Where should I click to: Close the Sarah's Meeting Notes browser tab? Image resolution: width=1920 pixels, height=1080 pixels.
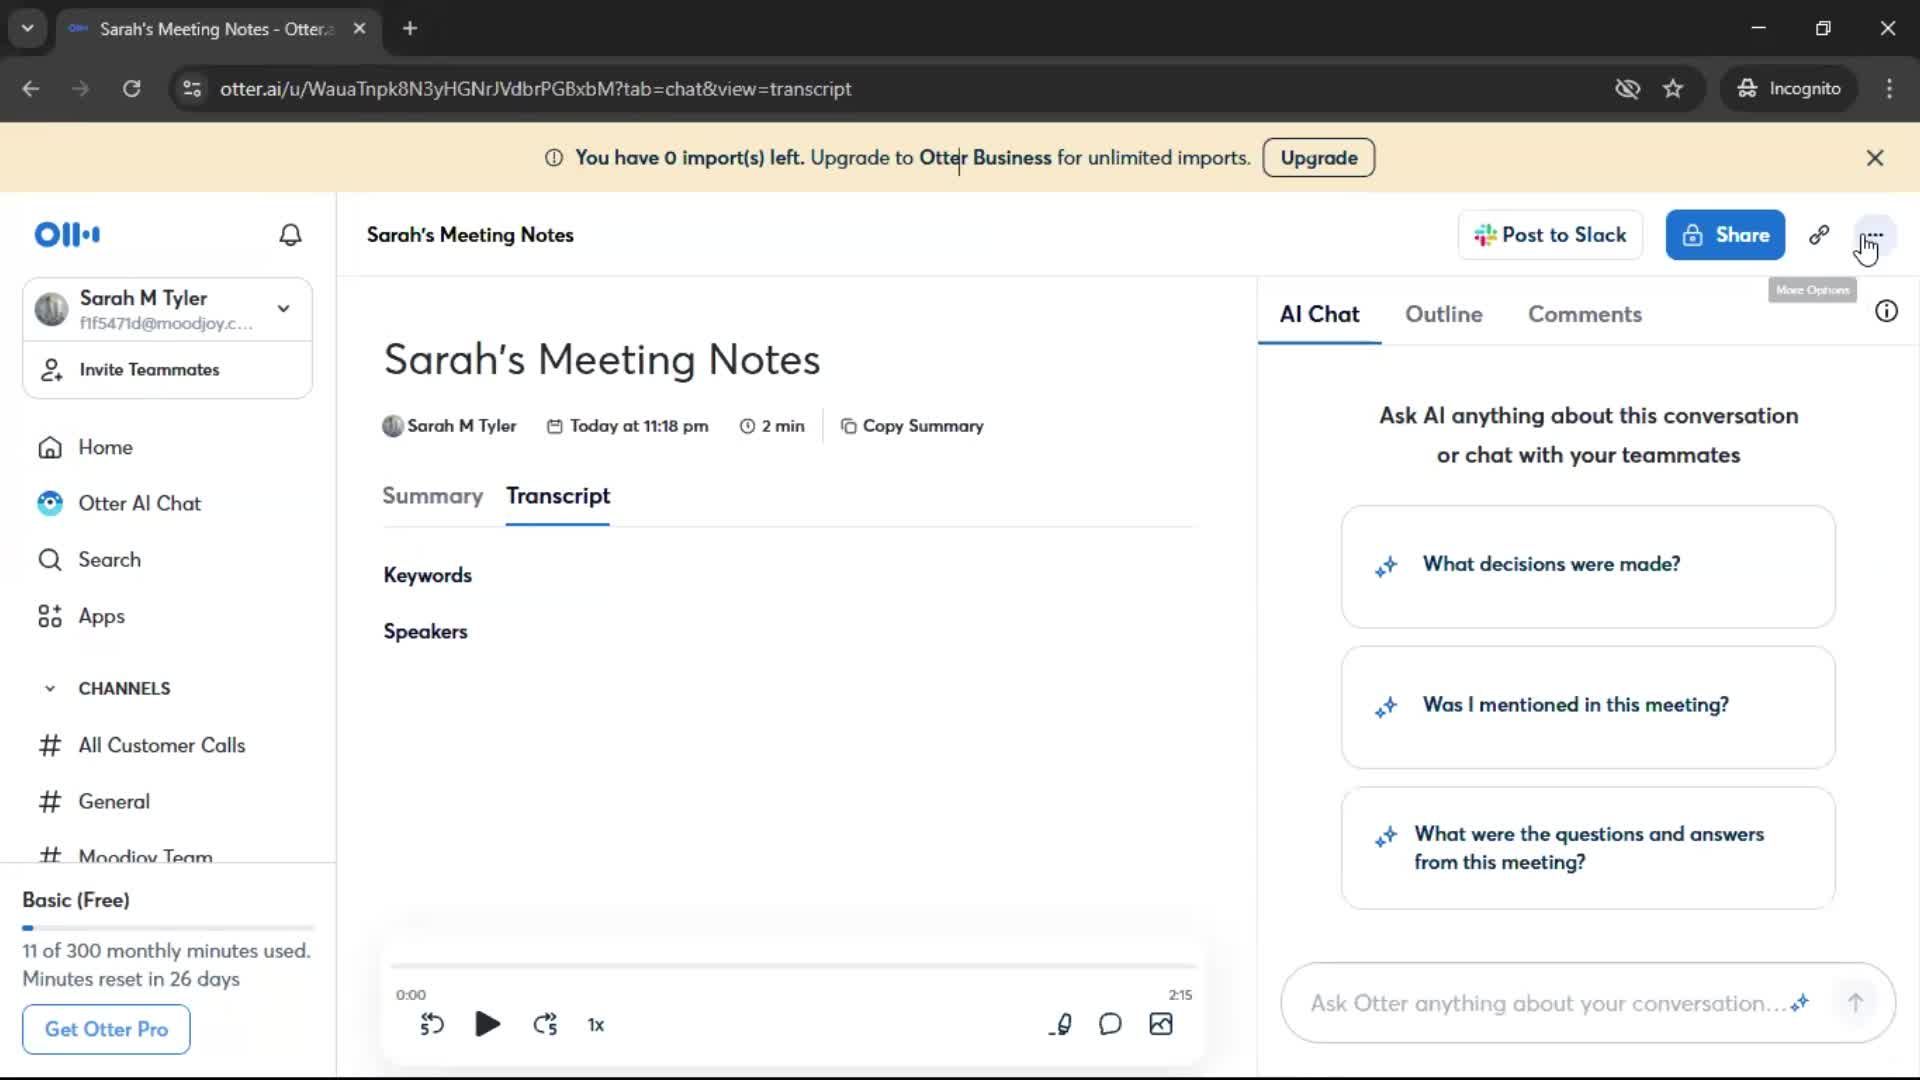(359, 28)
